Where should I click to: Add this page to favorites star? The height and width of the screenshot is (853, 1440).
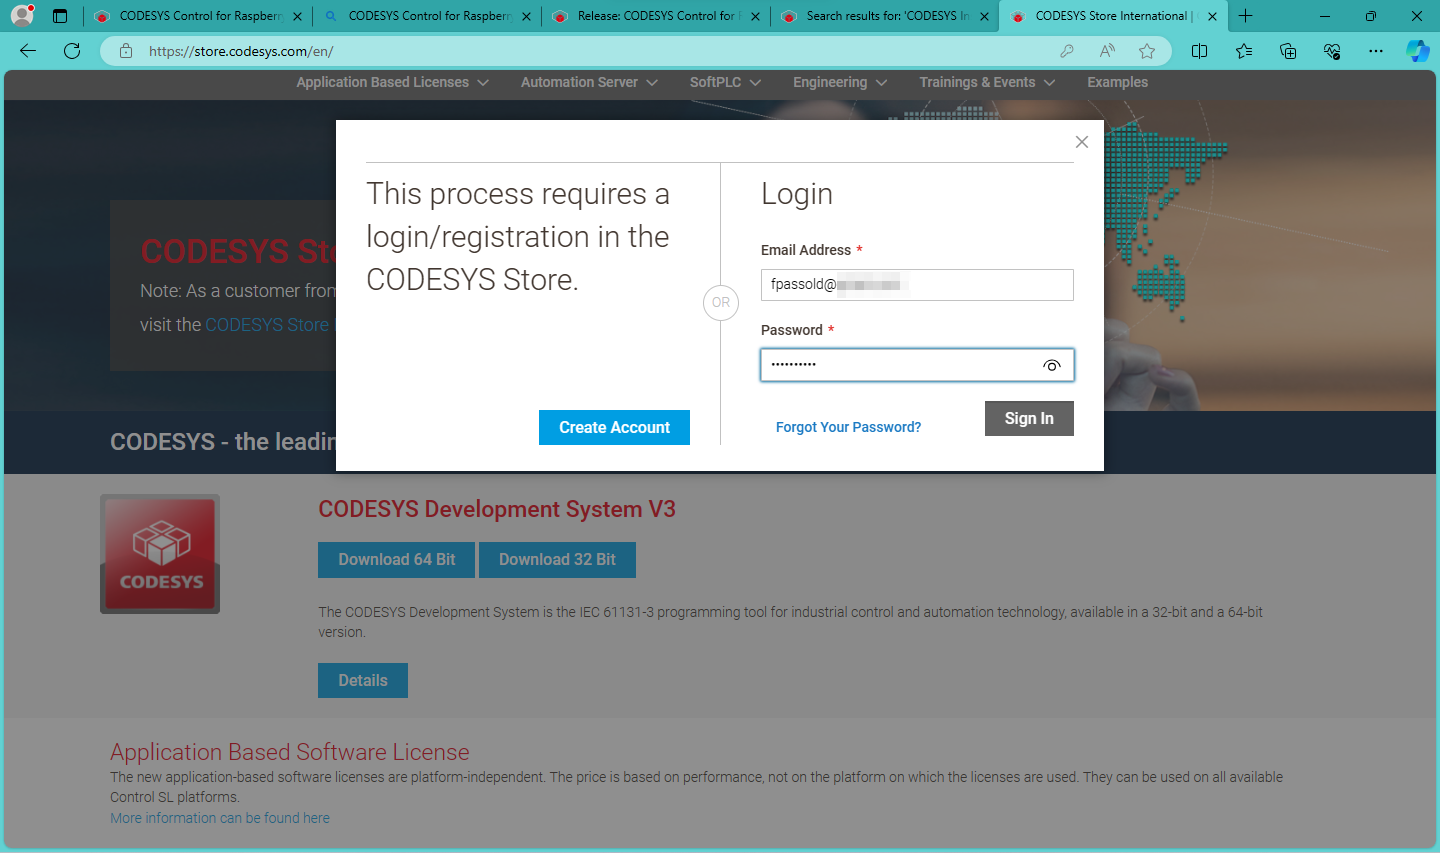click(x=1147, y=51)
